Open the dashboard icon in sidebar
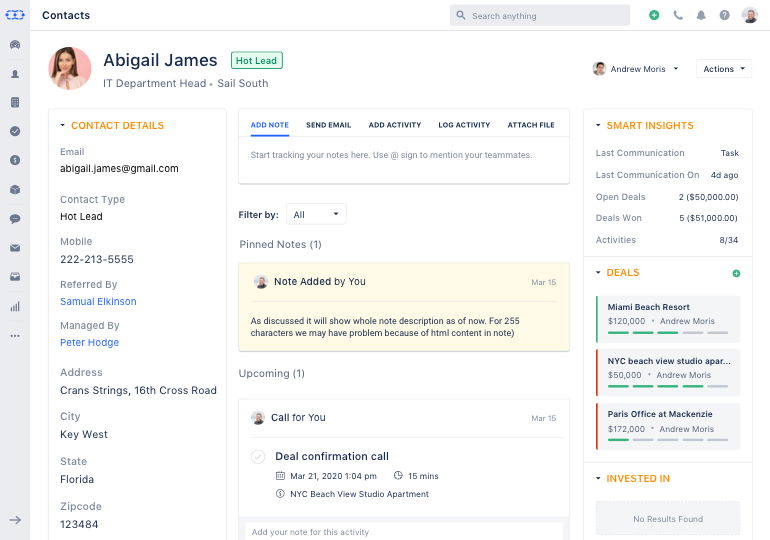The width and height of the screenshot is (770, 540). (15, 45)
